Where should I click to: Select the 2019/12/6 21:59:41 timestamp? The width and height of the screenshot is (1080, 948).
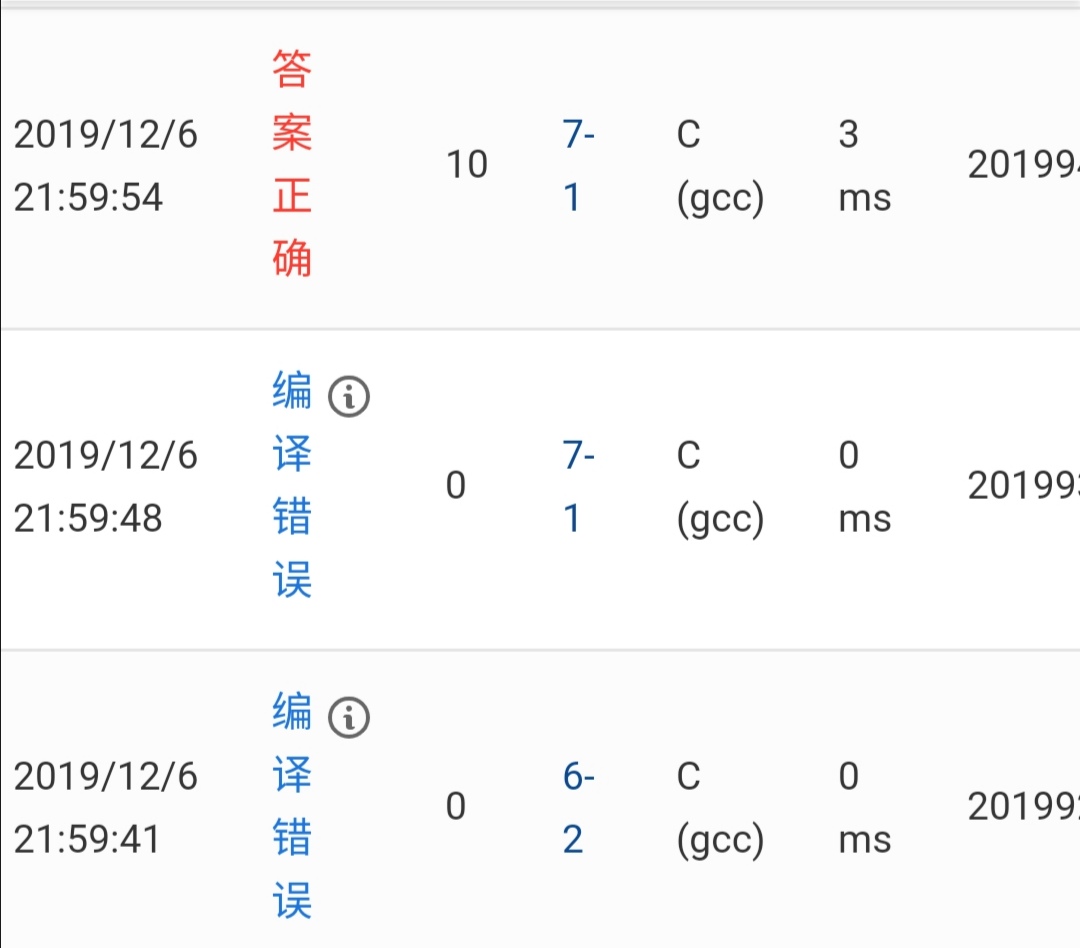(x=106, y=807)
